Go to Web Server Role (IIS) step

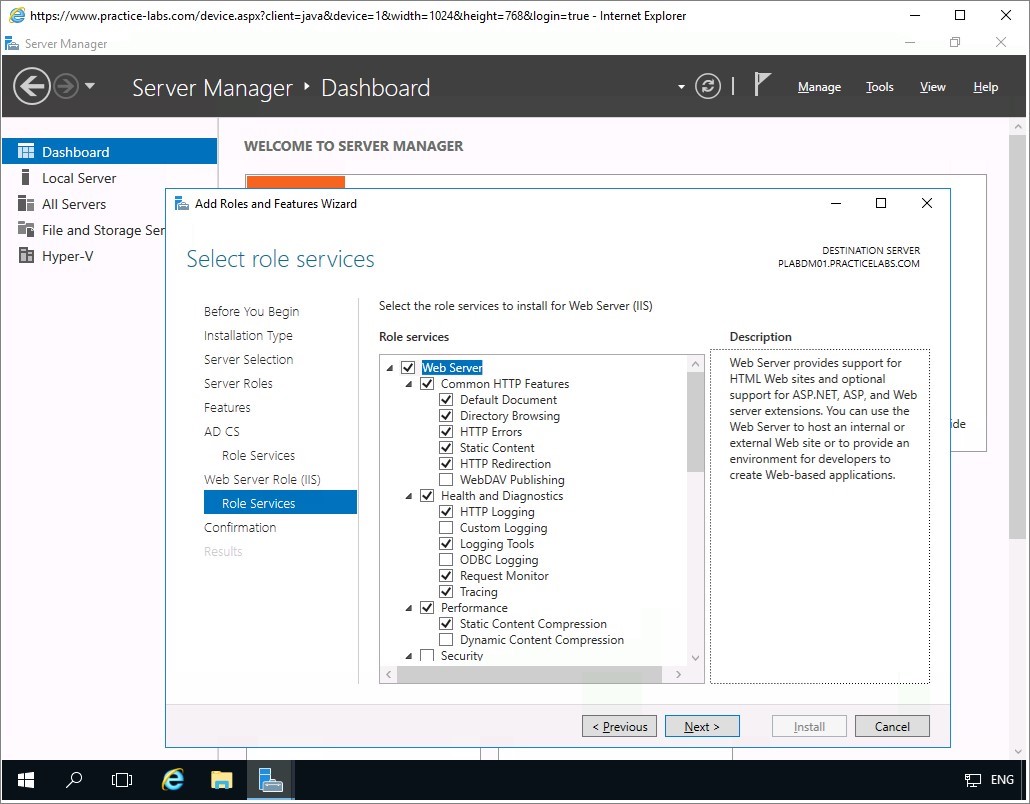262,480
